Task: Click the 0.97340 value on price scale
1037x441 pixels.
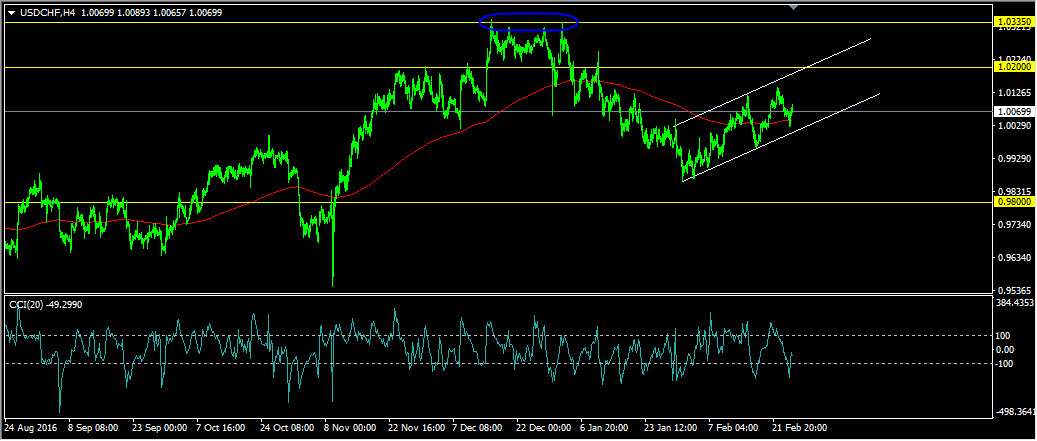Action: [1013, 225]
